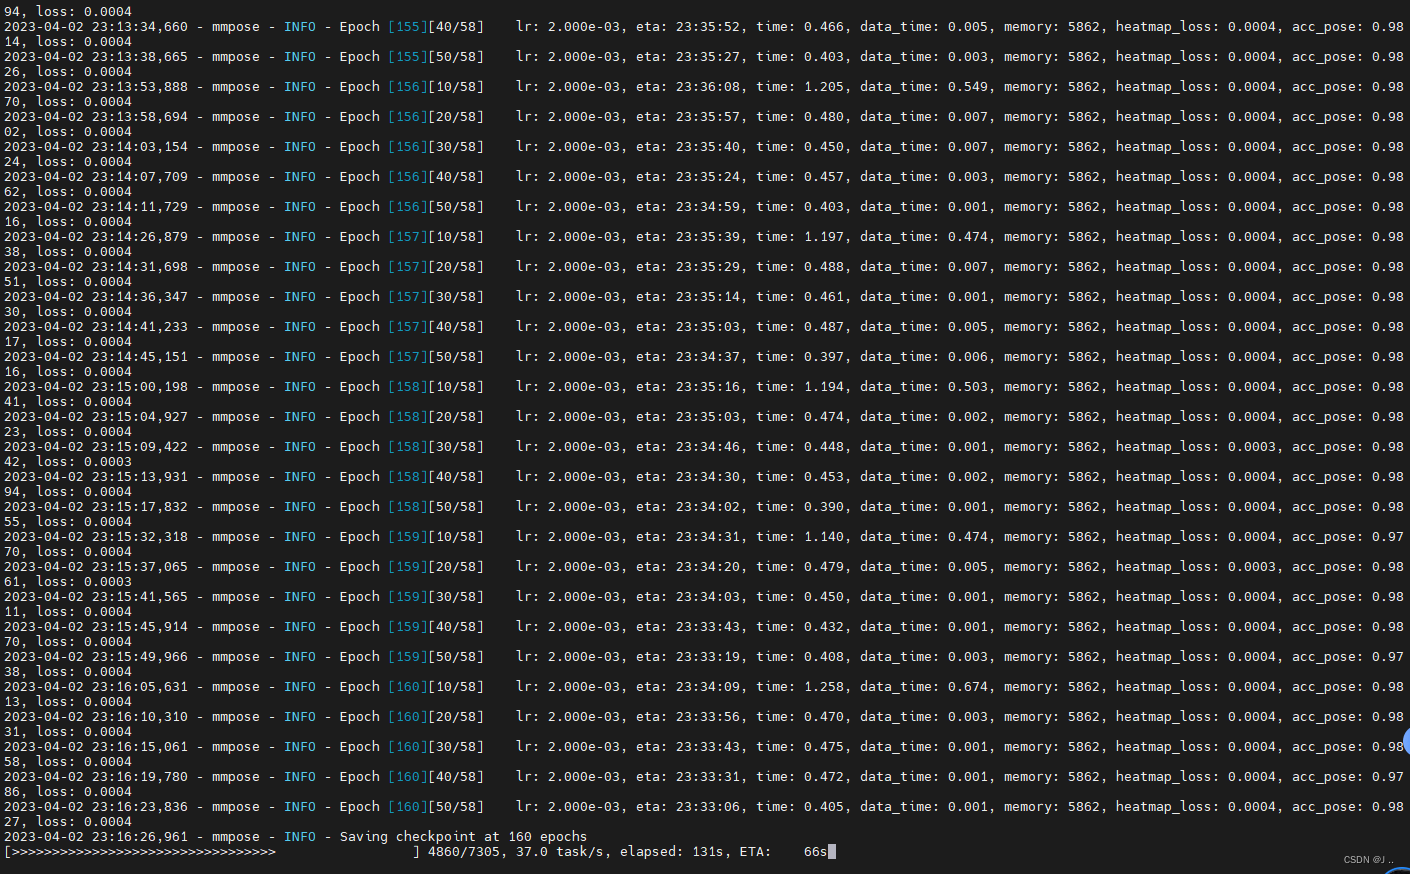Click the time value "1.140"

pyautogui.click(x=823, y=537)
